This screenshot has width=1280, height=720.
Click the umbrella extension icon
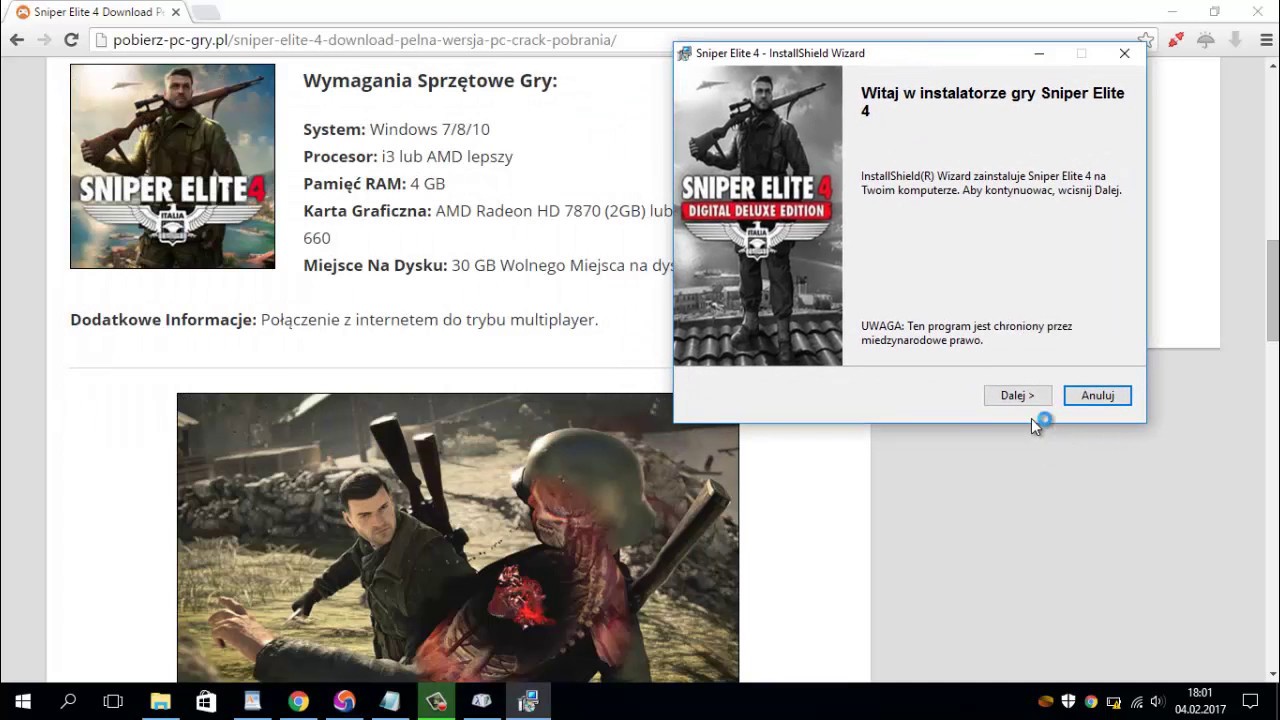click(1206, 40)
